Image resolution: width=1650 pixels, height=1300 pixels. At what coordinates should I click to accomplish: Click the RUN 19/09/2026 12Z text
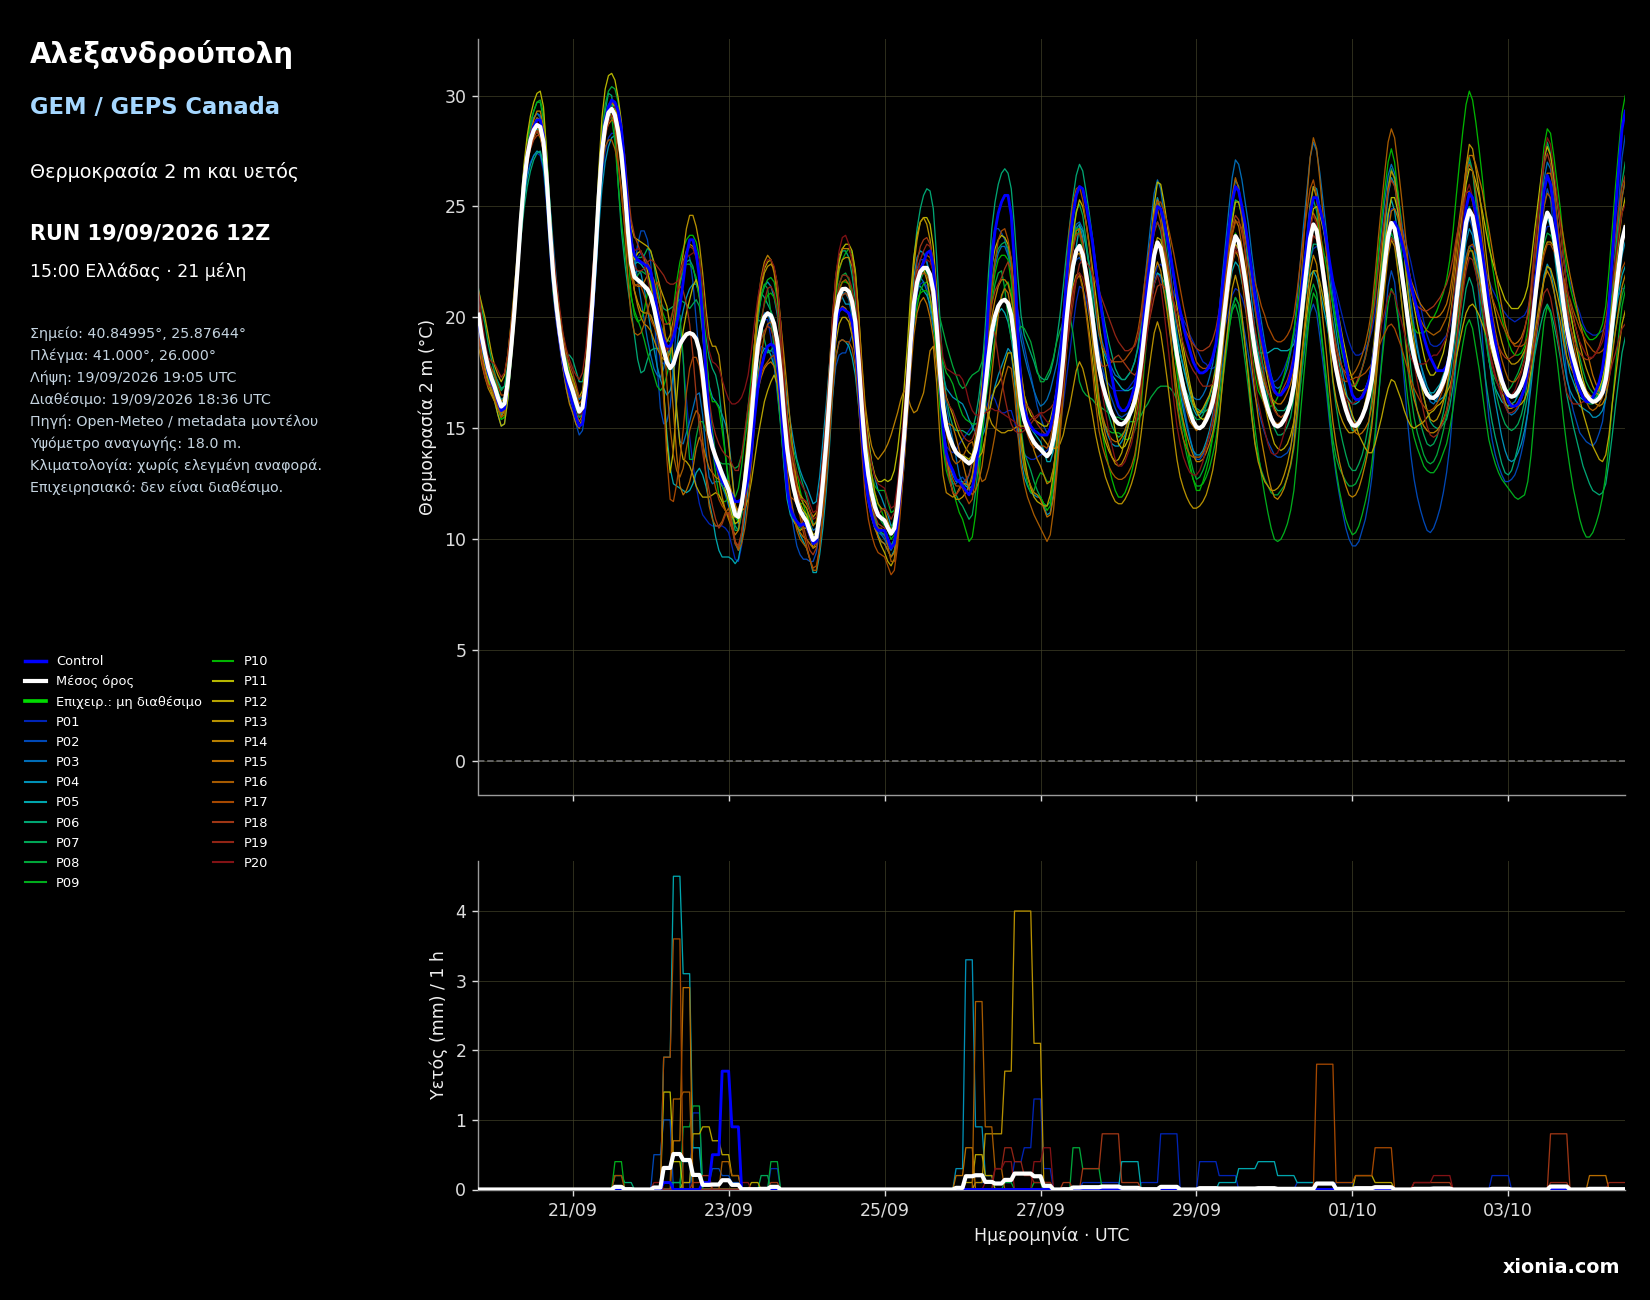[150, 233]
